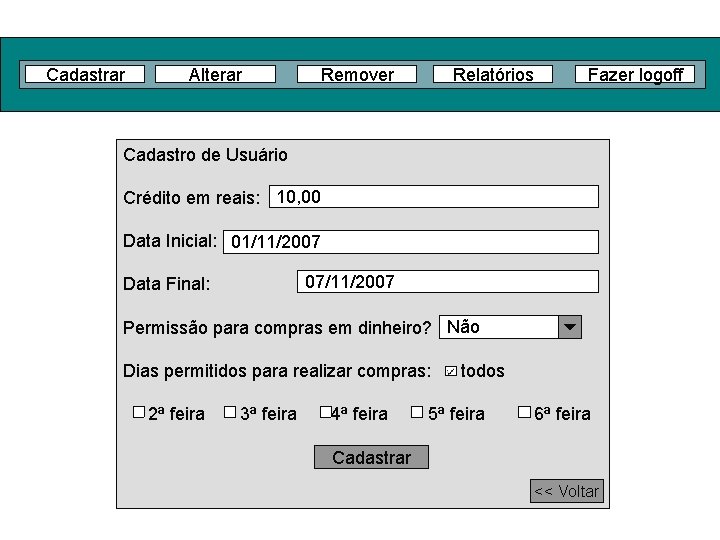Select the Remover menu item
The width and height of the screenshot is (720, 540).
[x=357, y=74]
